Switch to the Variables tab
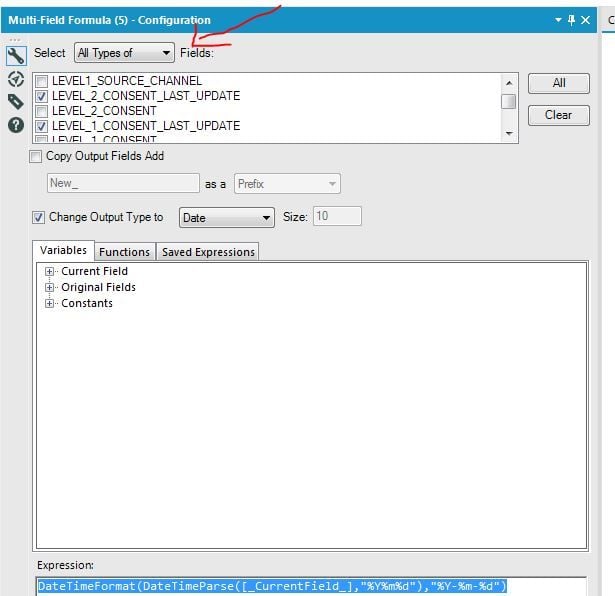Screen dimensions: 615x596 (64, 250)
